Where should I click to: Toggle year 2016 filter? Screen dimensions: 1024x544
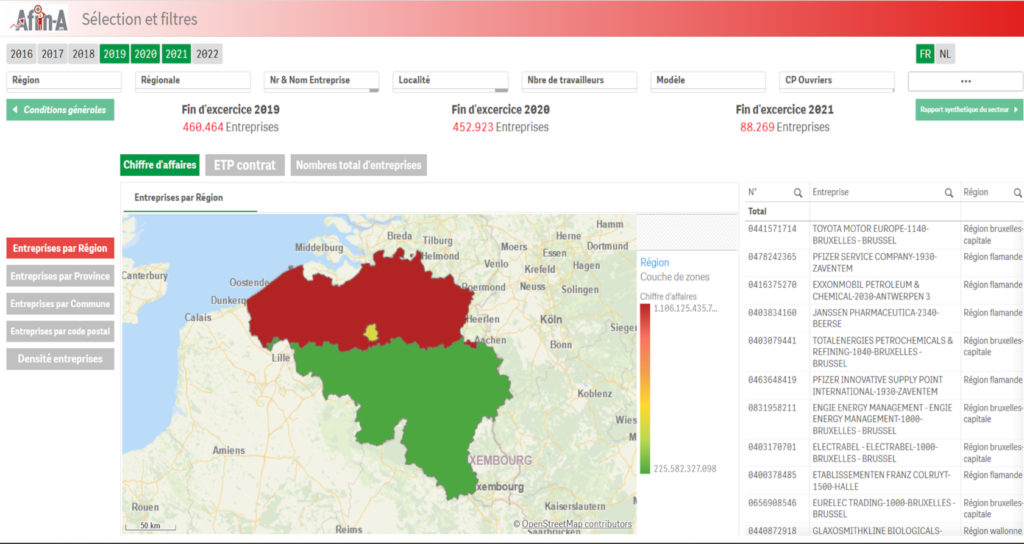click(x=22, y=54)
